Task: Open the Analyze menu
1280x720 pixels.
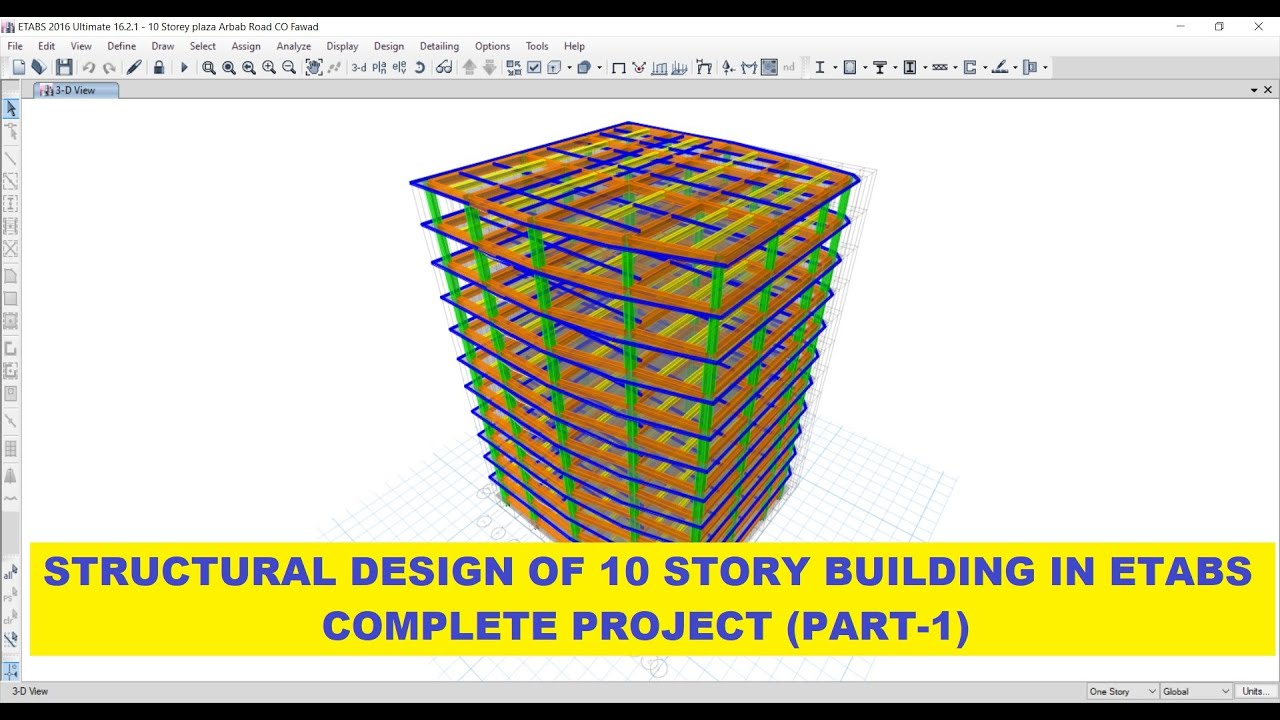Action: coord(294,46)
